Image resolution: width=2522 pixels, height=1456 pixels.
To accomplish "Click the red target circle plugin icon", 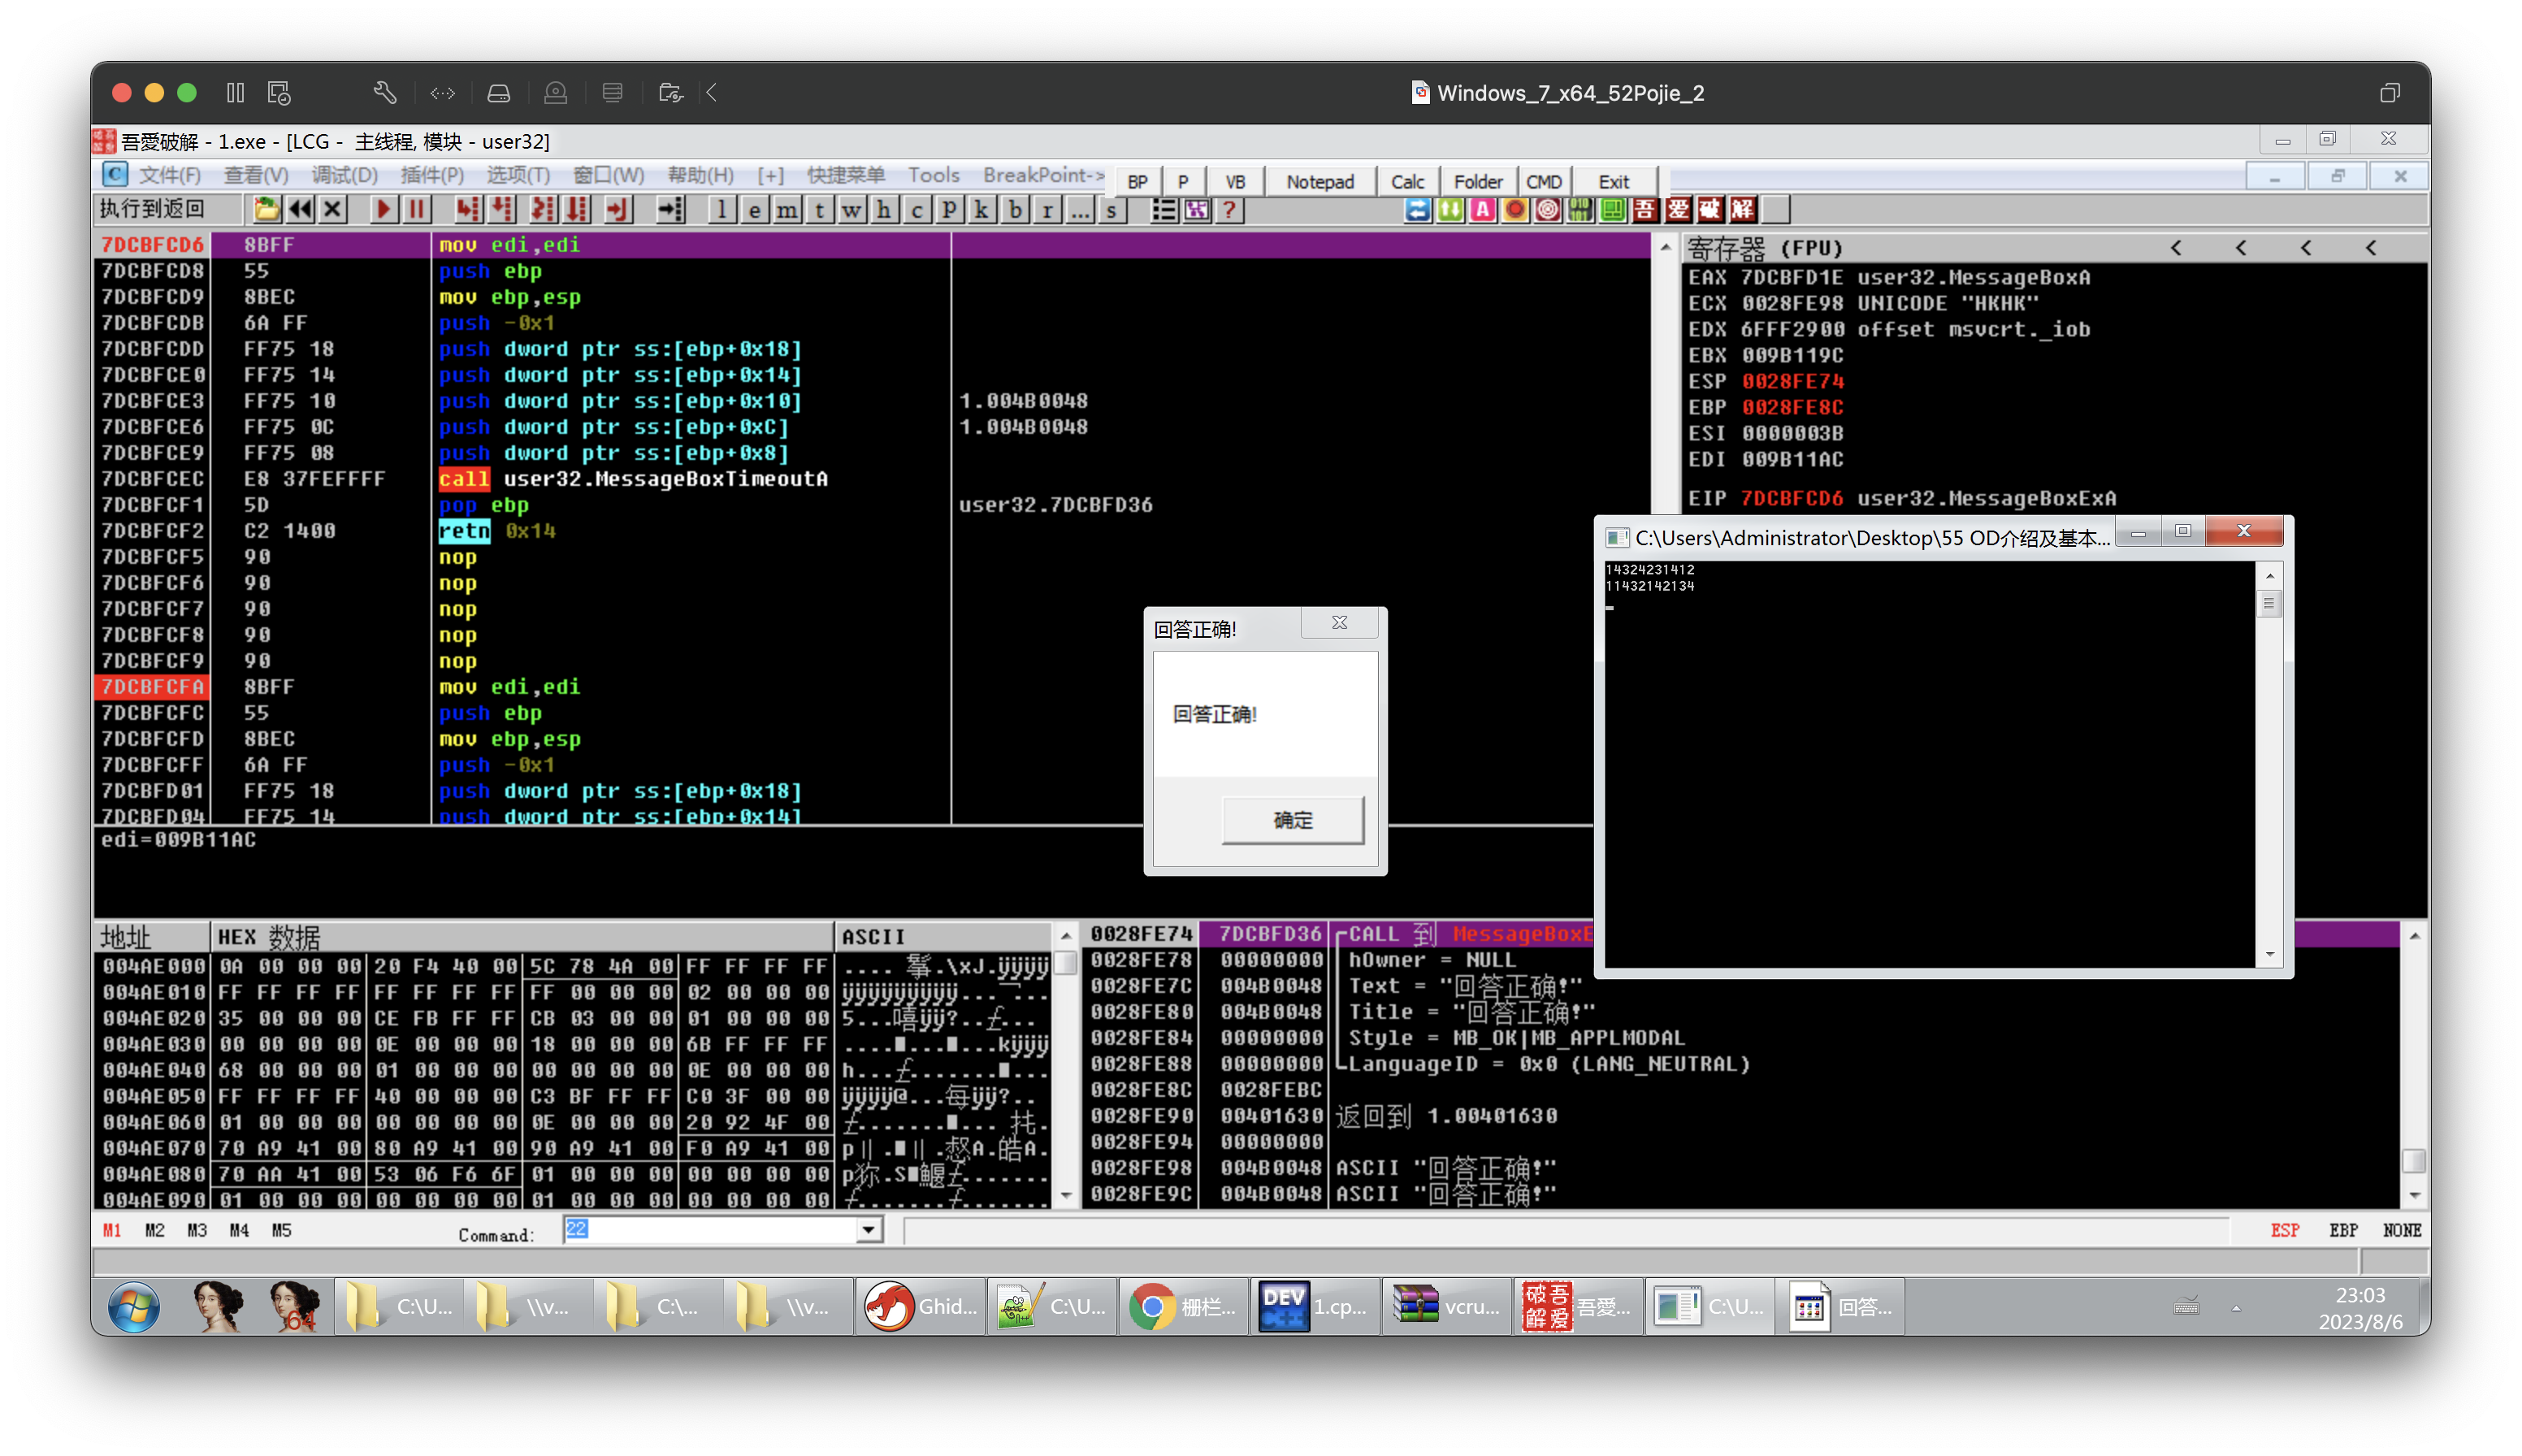I will 1547,210.
